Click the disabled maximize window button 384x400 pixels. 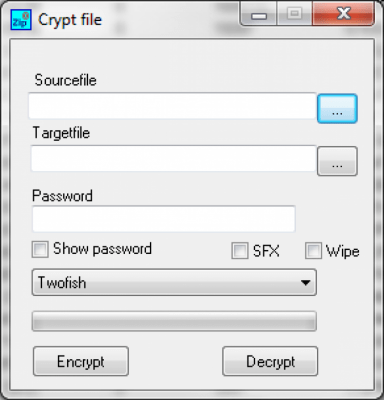295,14
